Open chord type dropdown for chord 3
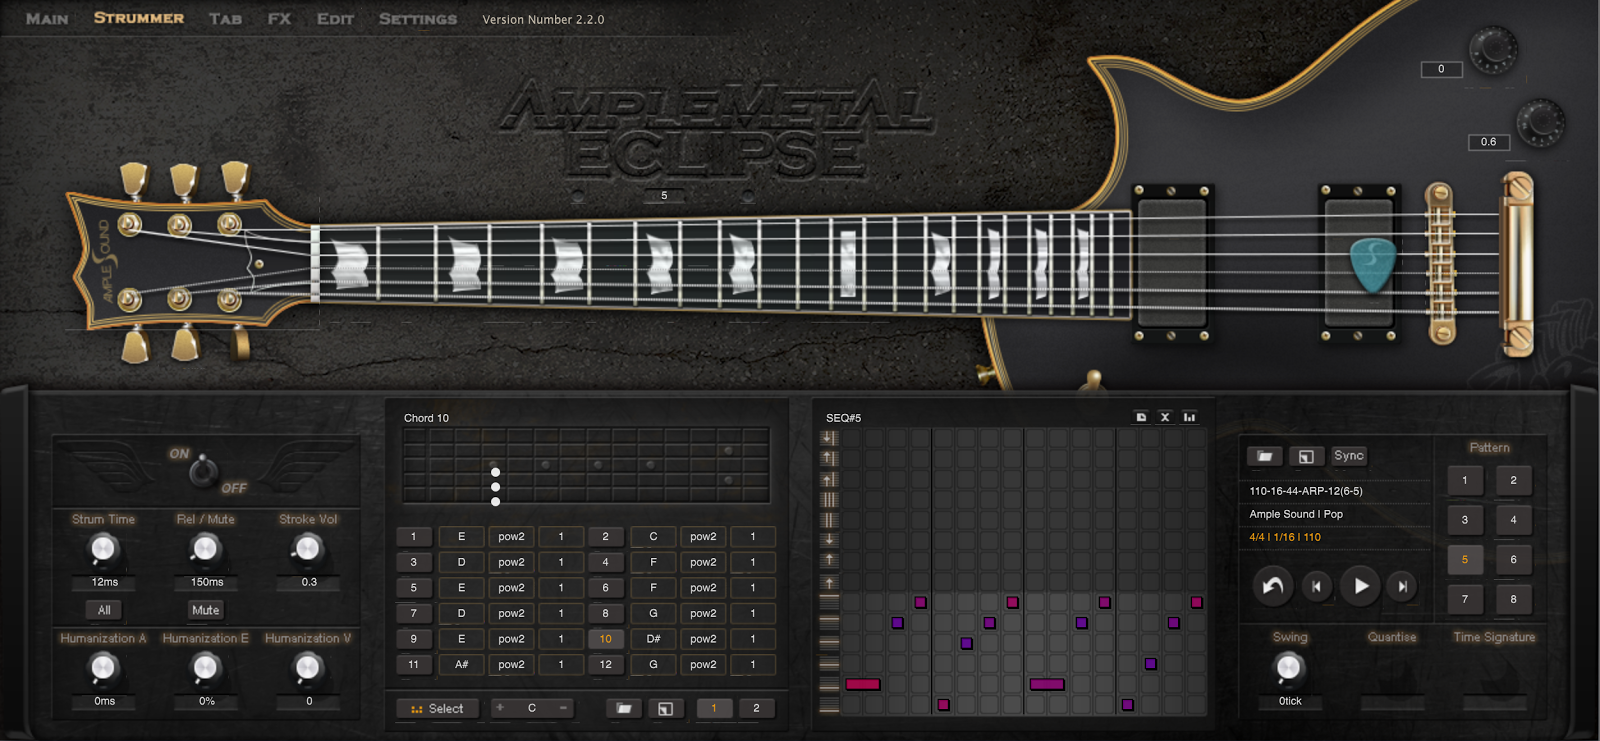This screenshot has width=1600, height=741. (x=512, y=563)
